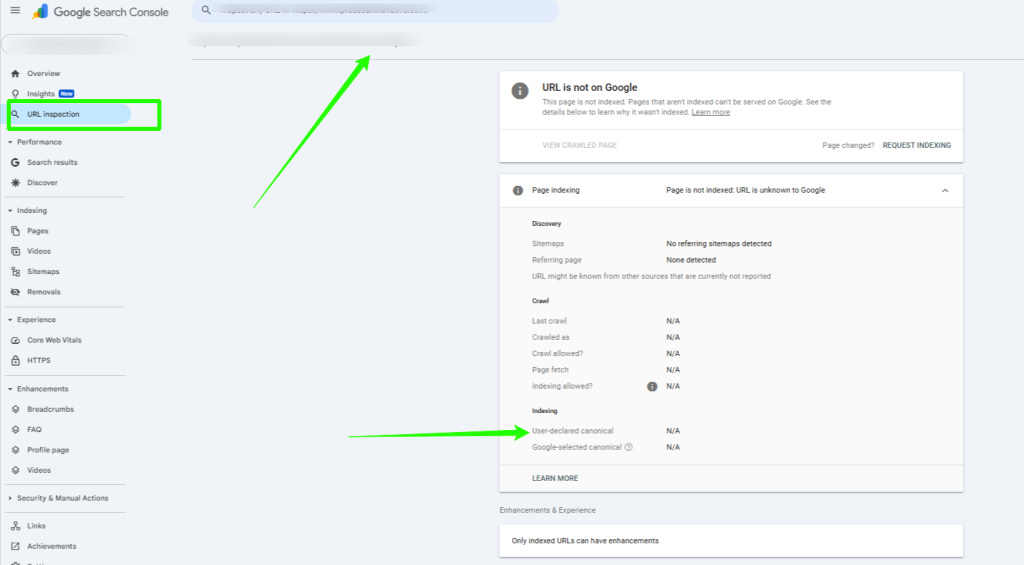
Task: Click the Core Web Vitals gauge icon
Action: pos(16,340)
